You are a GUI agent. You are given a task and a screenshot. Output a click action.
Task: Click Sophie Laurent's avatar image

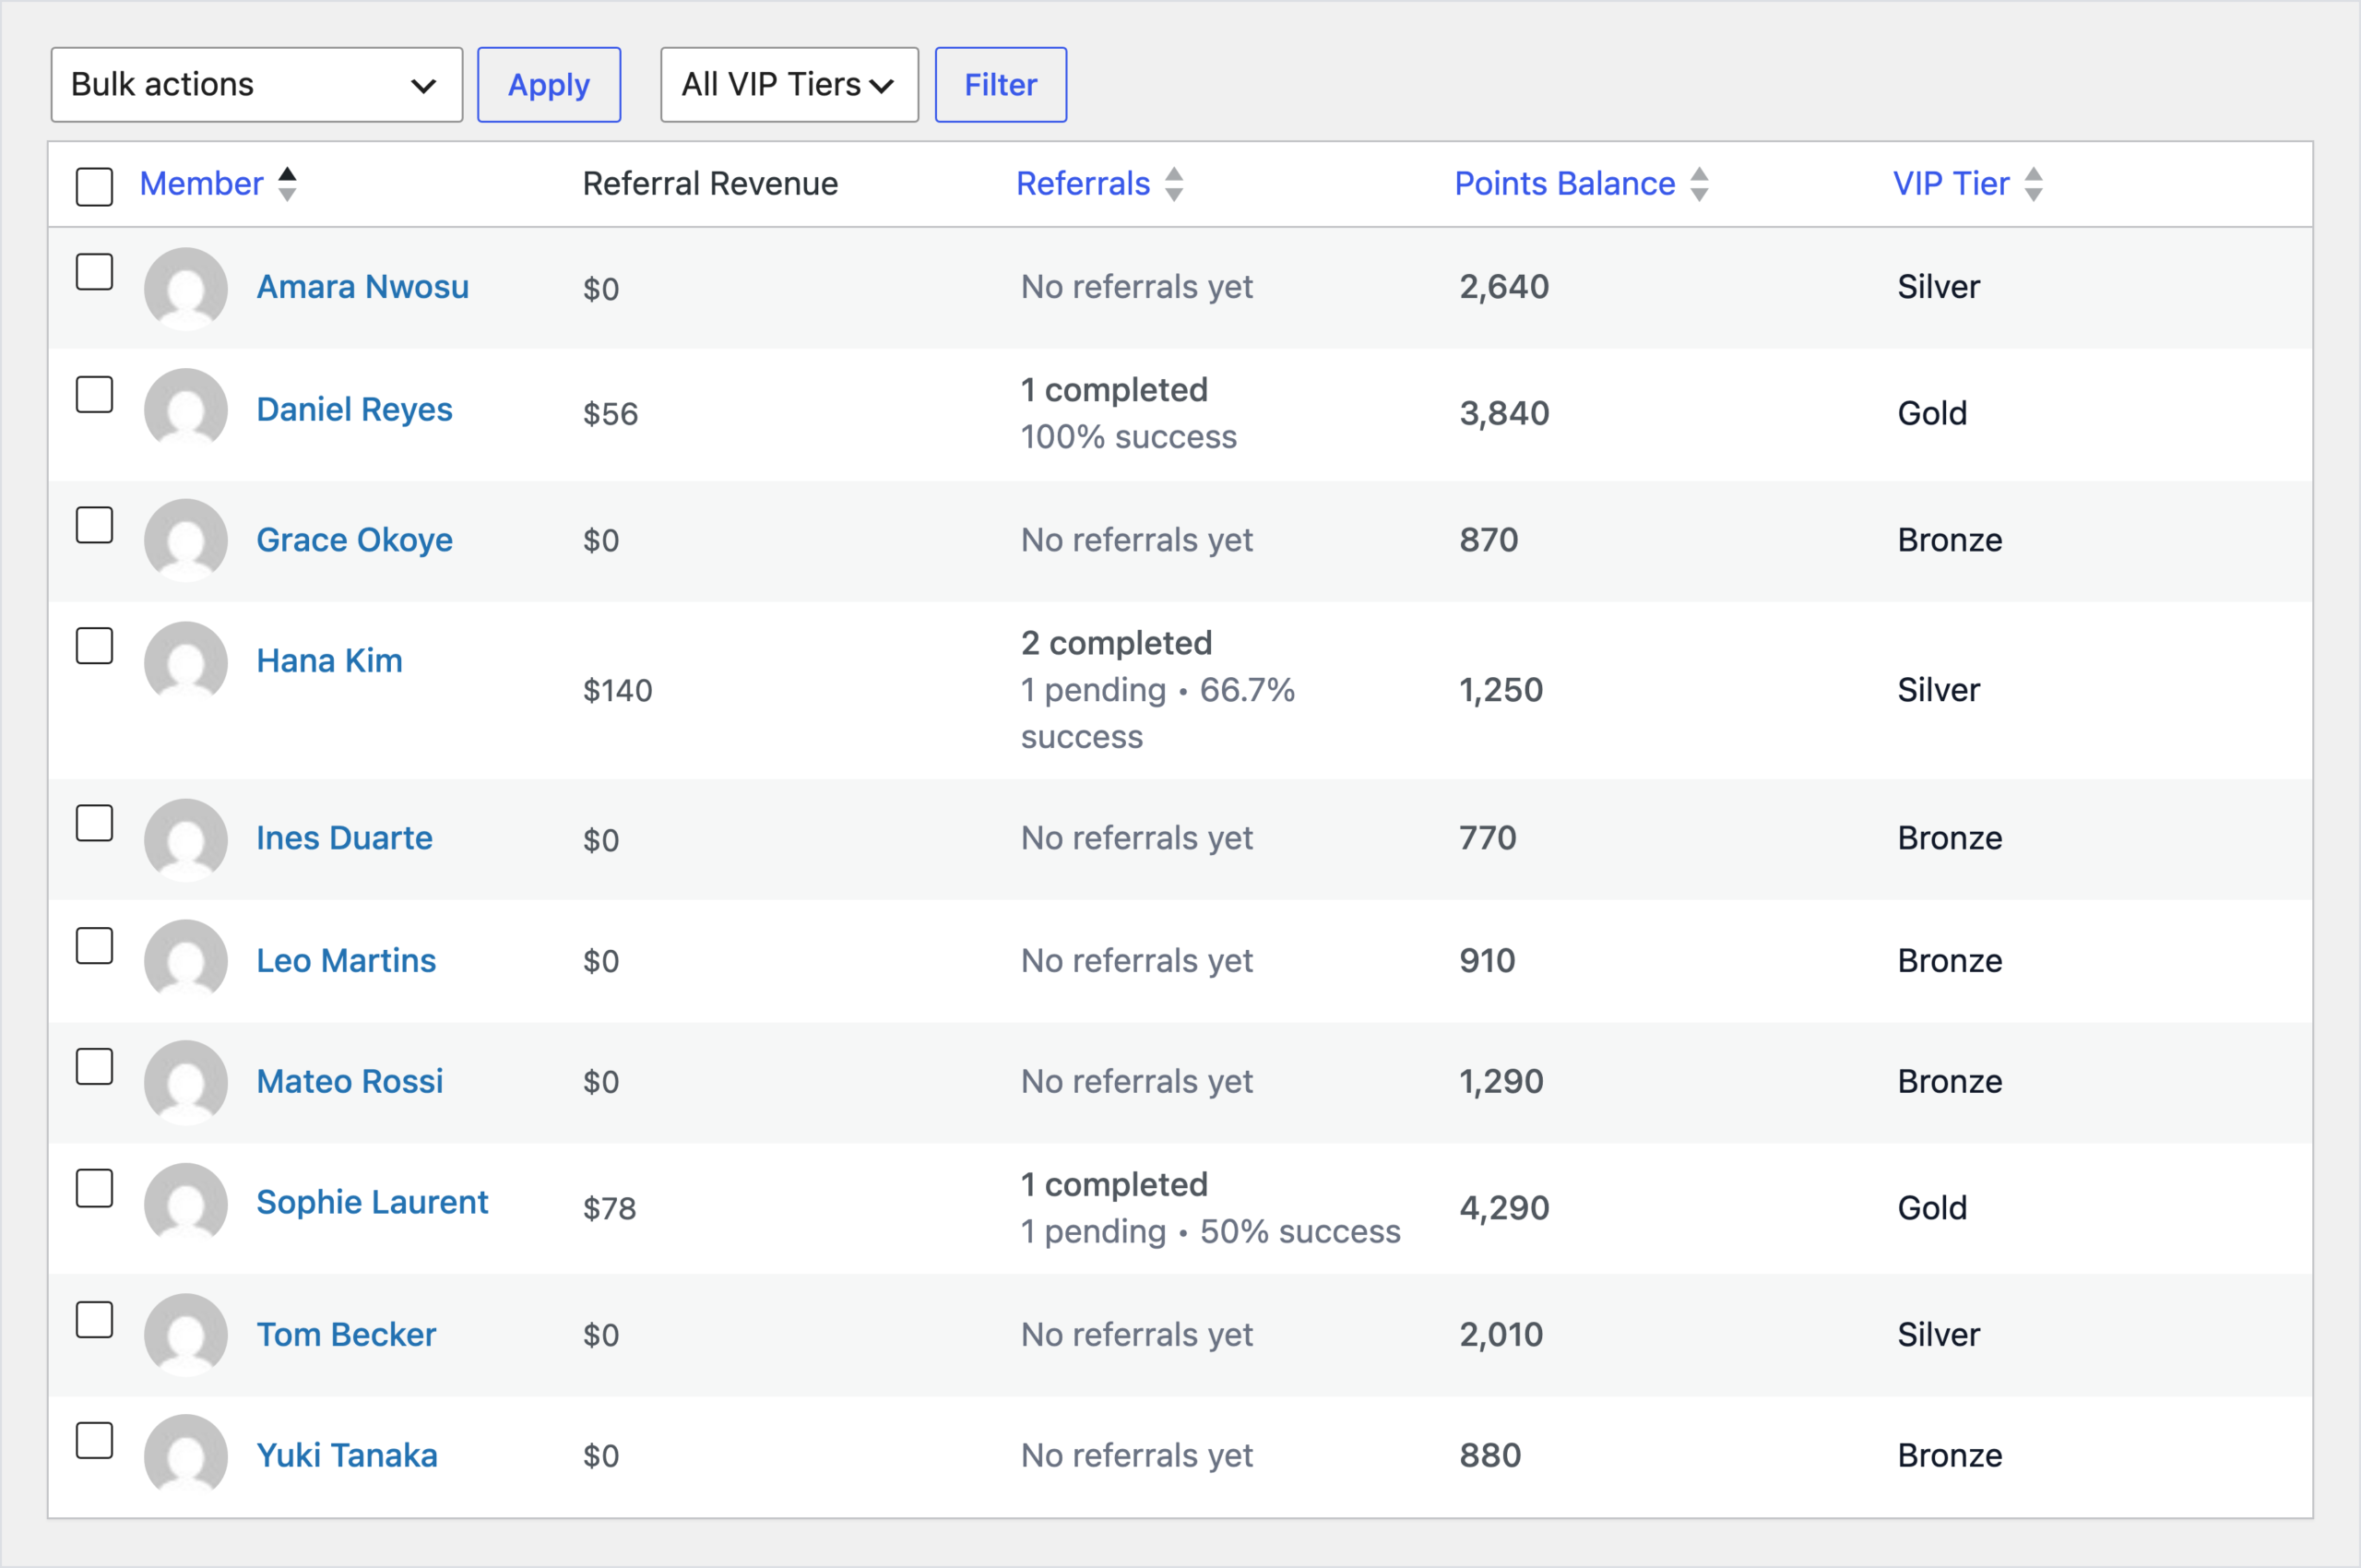pos(186,1204)
